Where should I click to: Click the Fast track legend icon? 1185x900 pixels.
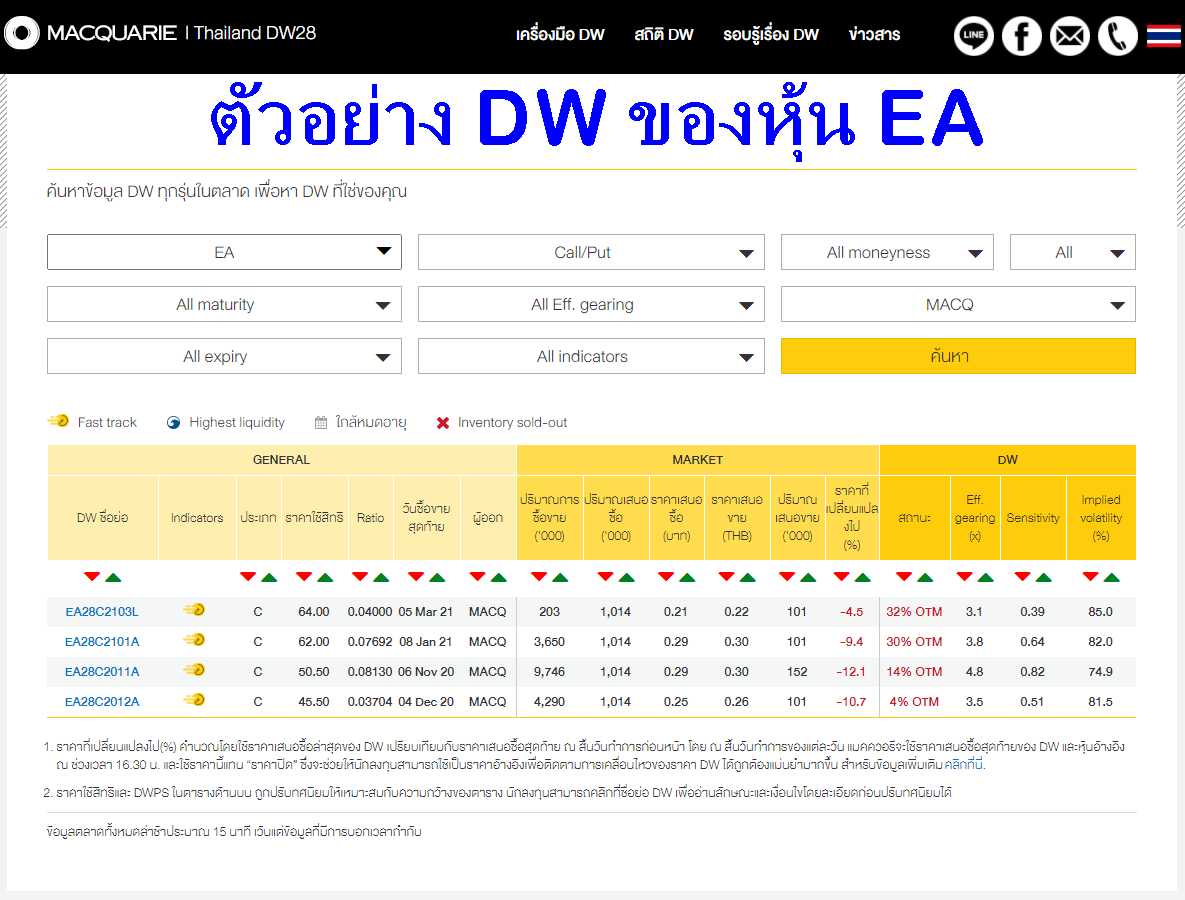click(58, 421)
